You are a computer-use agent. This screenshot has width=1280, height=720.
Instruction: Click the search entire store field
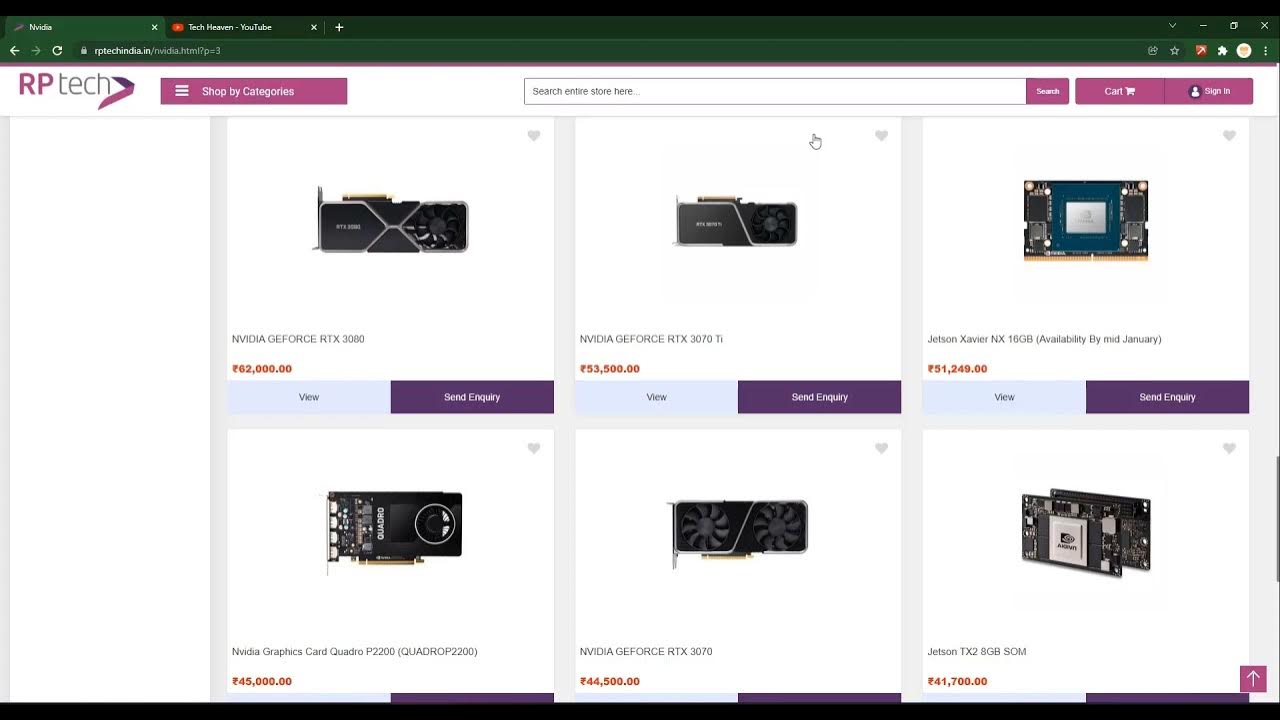[x=775, y=91]
